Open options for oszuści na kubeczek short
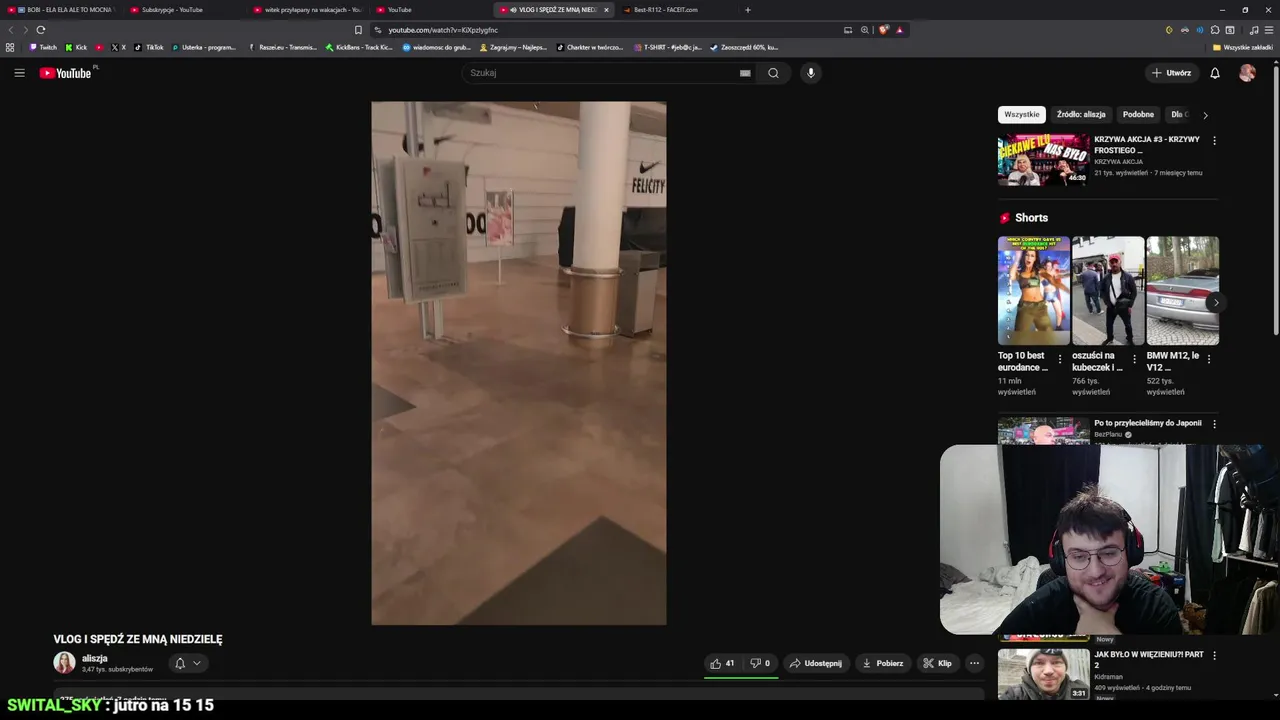This screenshot has width=1280, height=720. pyautogui.click(x=1134, y=359)
